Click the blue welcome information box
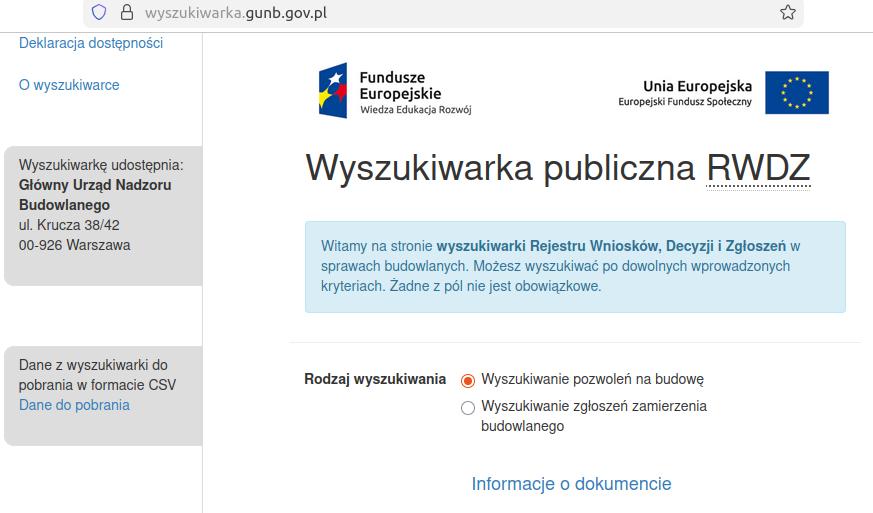The image size is (873, 513). (575, 266)
